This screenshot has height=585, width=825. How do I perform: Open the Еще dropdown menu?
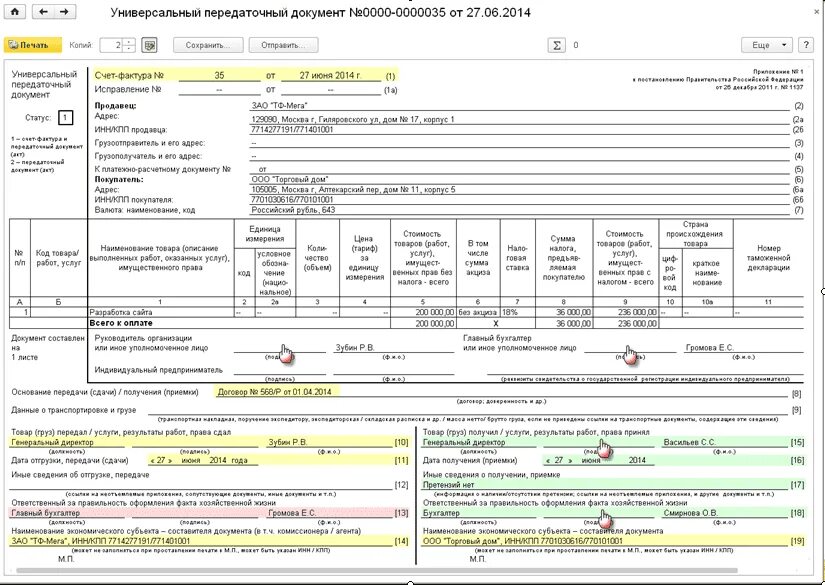(x=767, y=45)
